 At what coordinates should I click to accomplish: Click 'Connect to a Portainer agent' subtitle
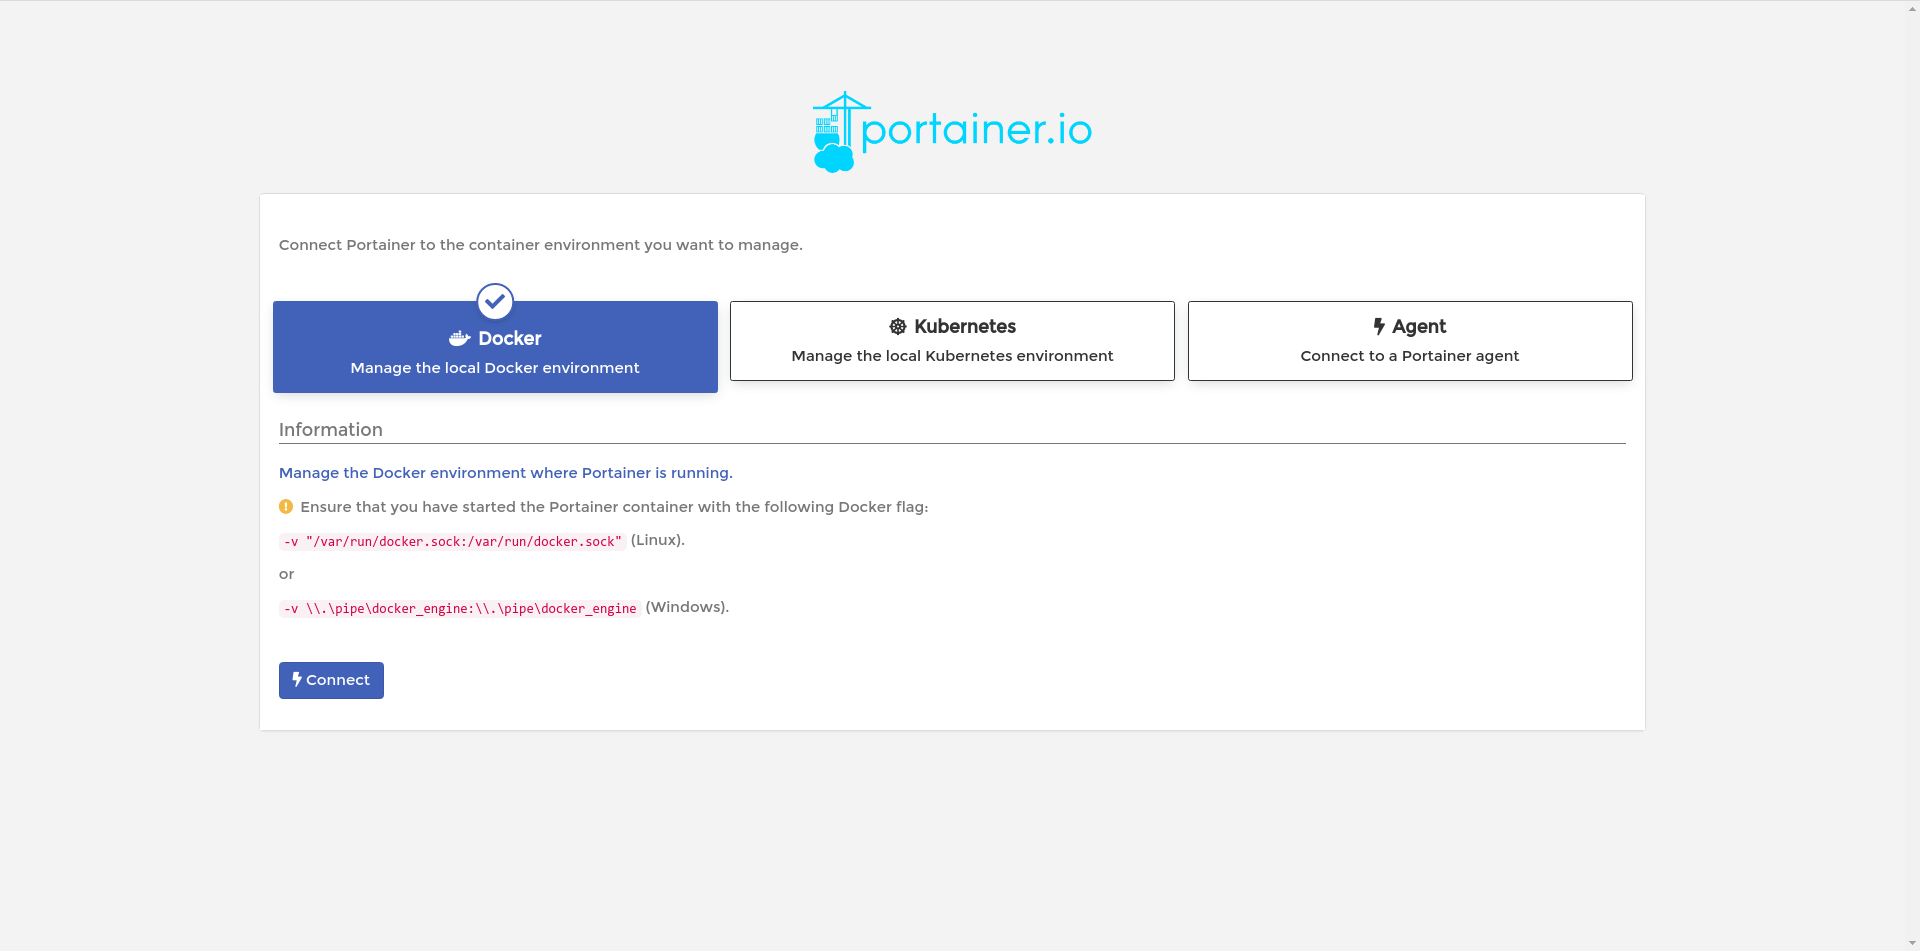point(1409,356)
